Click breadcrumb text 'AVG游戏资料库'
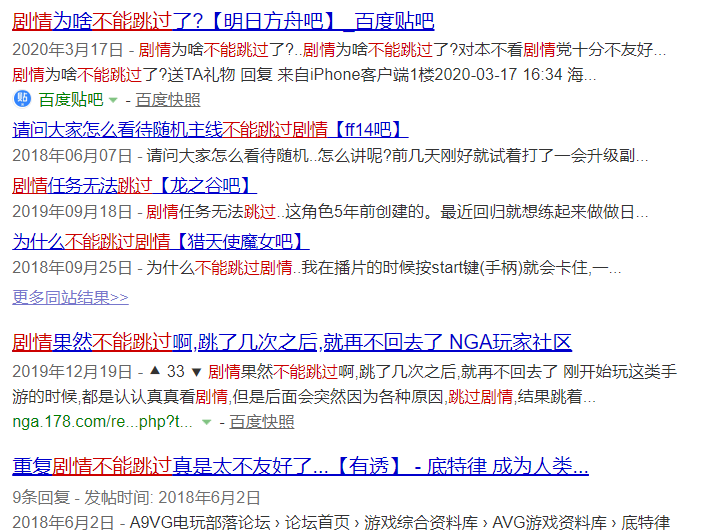Screen dimensions: 710x531 point(549,522)
